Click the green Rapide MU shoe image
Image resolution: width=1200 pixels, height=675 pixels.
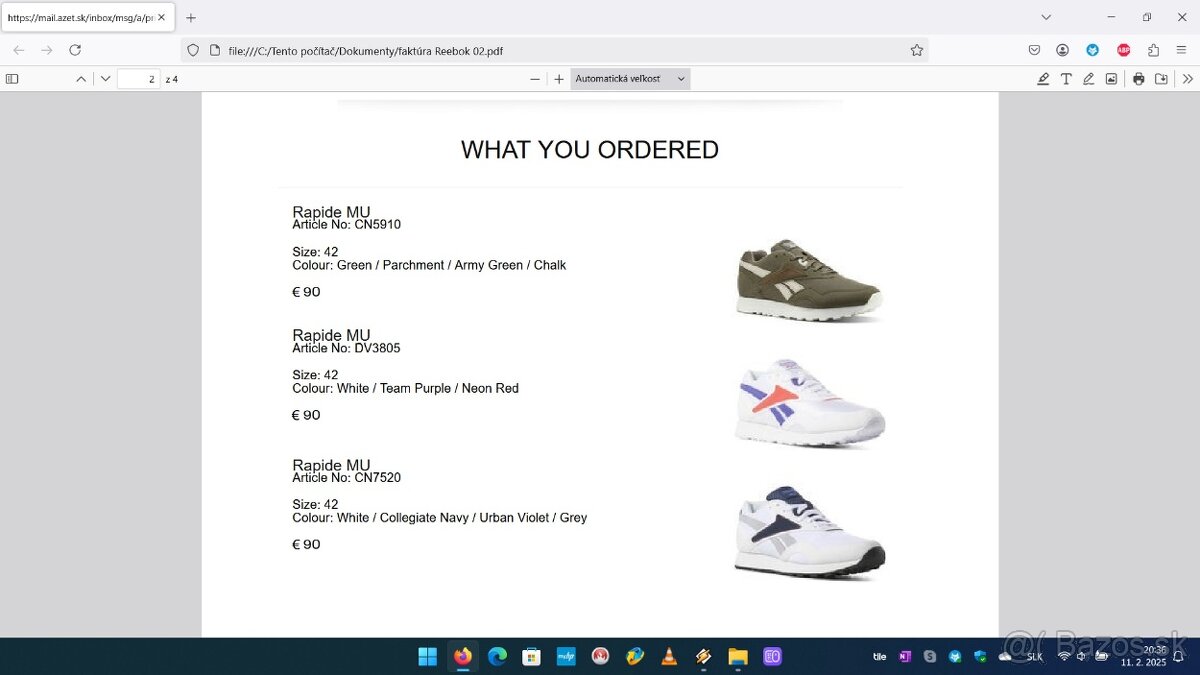pos(809,280)
